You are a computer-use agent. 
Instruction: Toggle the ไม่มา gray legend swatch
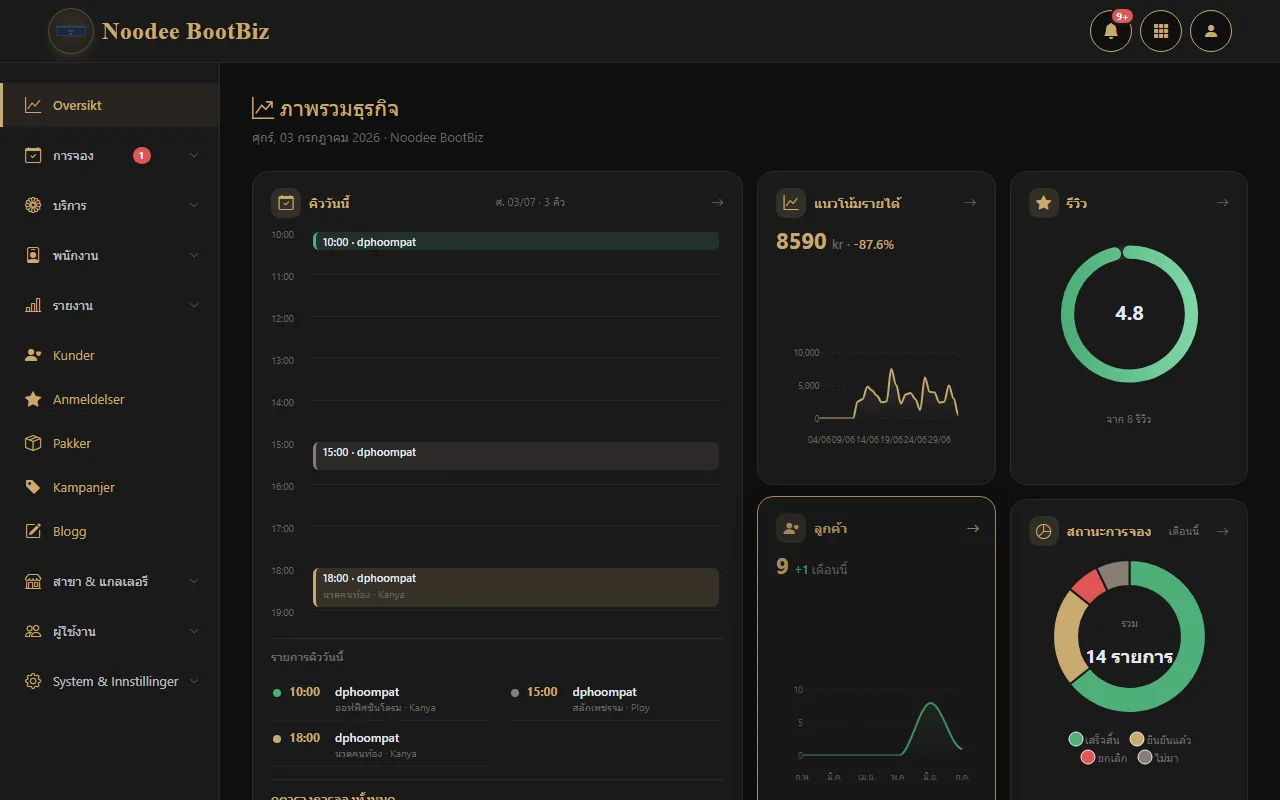pos(1145,757)
